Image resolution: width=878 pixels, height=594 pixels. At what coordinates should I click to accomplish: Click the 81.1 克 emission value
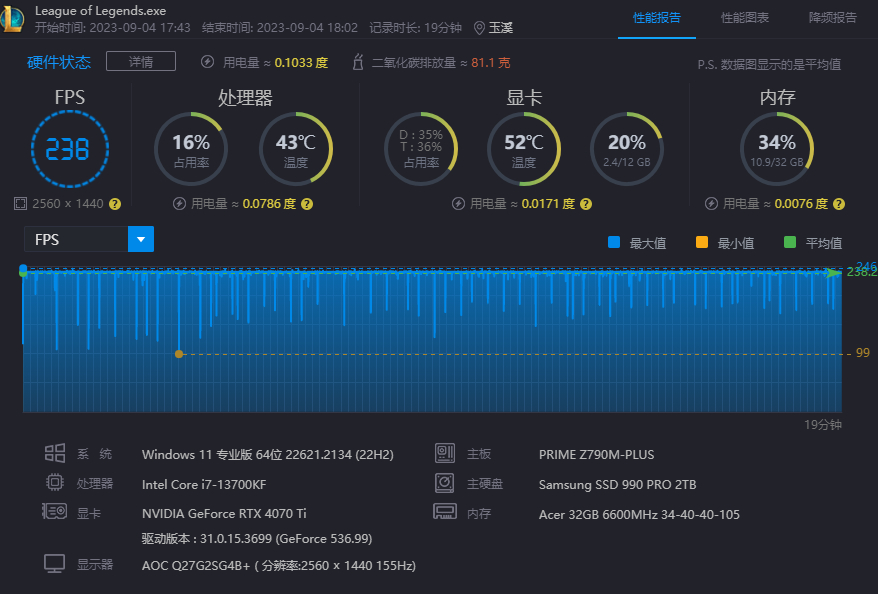tap(491, 63)
